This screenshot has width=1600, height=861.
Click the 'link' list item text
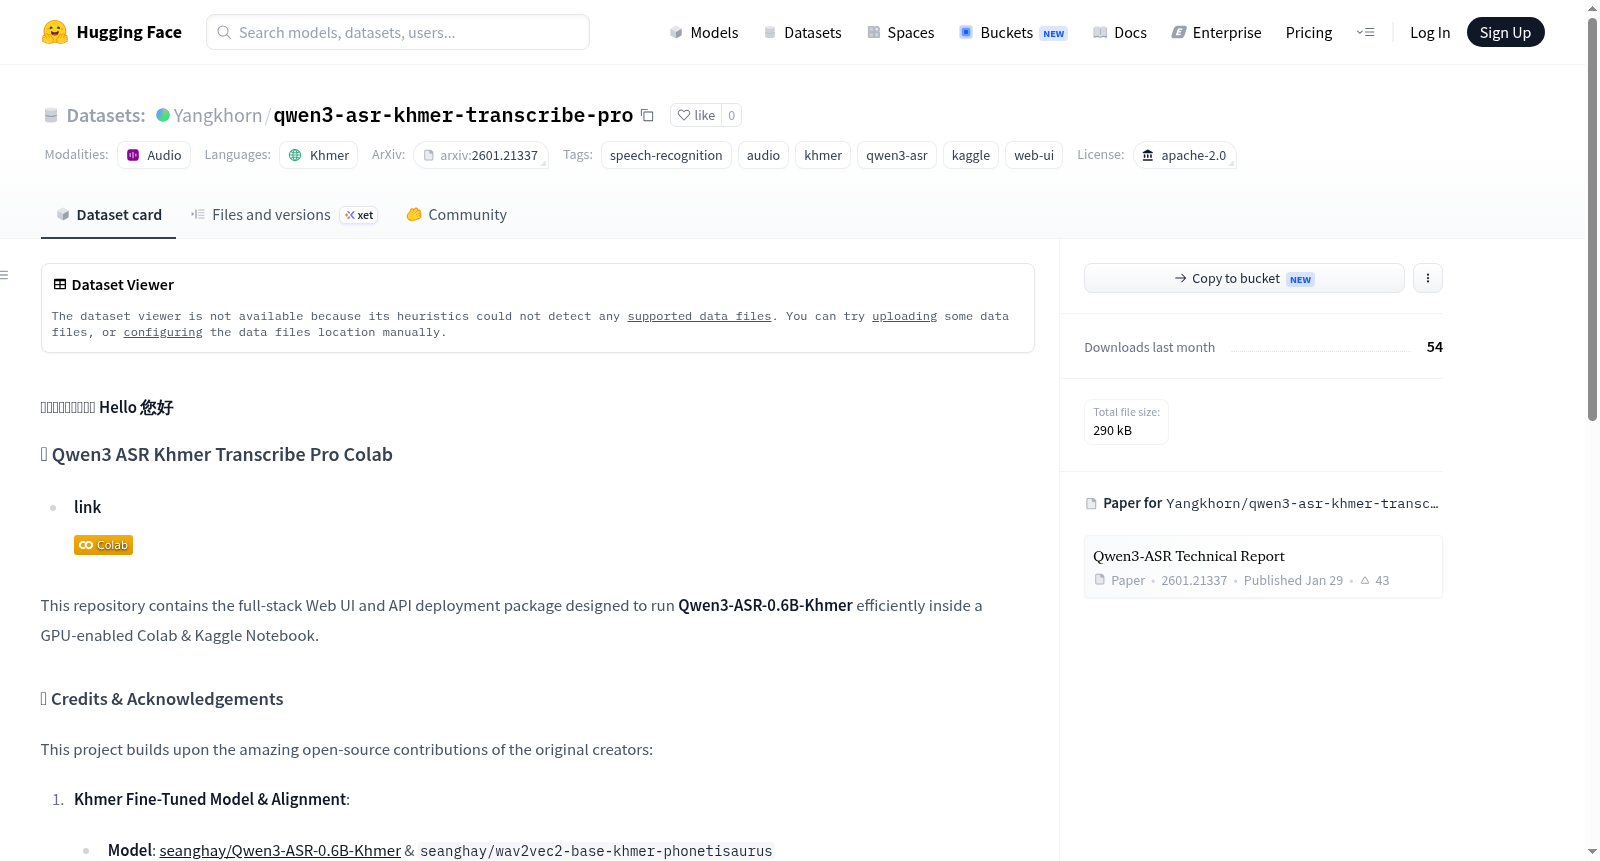tap(87, 507)
